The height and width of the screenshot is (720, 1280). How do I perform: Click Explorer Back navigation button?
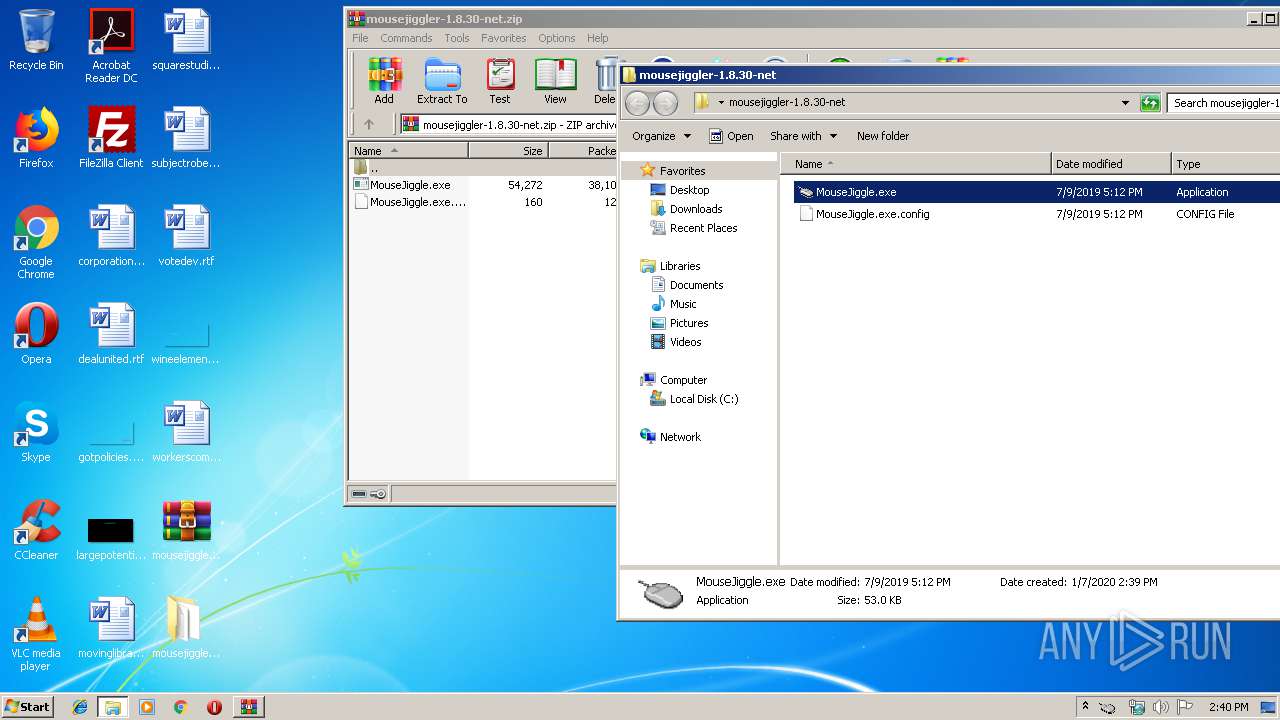tap(637, 102)
